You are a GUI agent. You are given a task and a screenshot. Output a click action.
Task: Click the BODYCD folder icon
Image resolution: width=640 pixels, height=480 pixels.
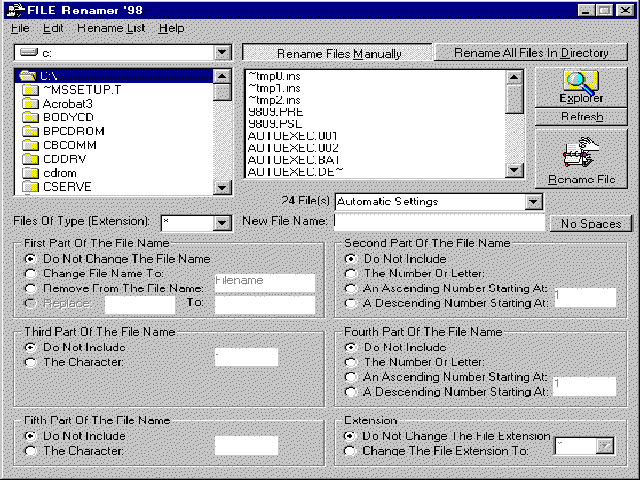(x=30, y=117)
